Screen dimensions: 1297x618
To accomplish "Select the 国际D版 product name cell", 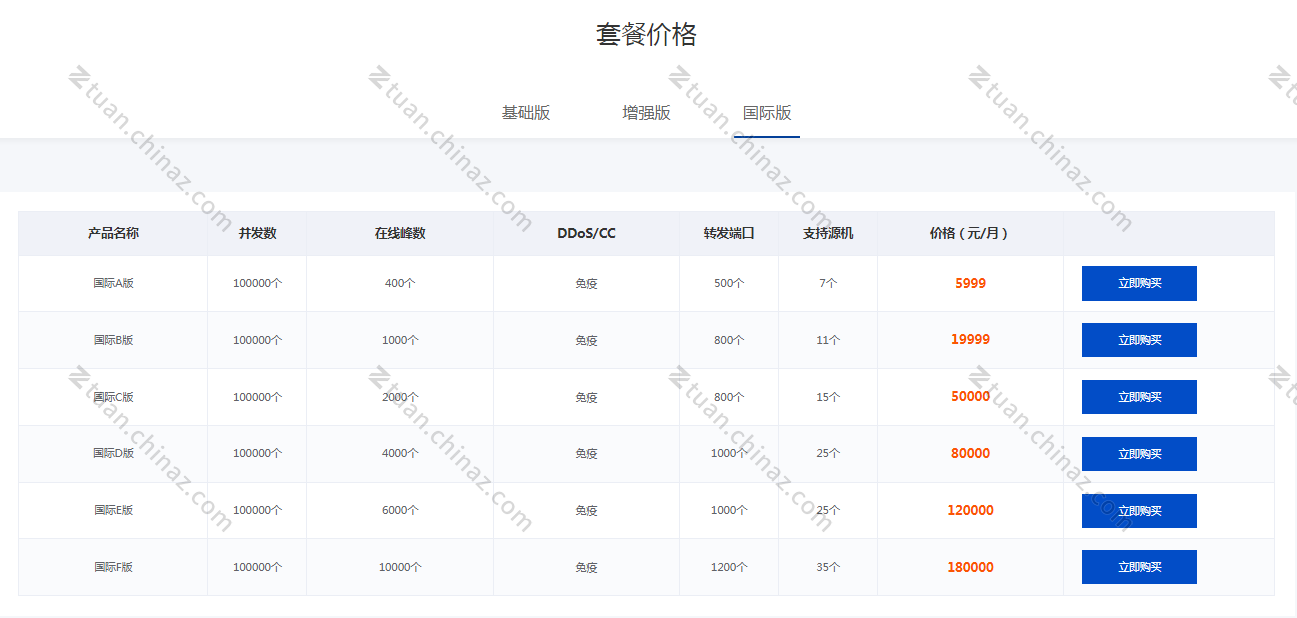I will coord(113,453).
